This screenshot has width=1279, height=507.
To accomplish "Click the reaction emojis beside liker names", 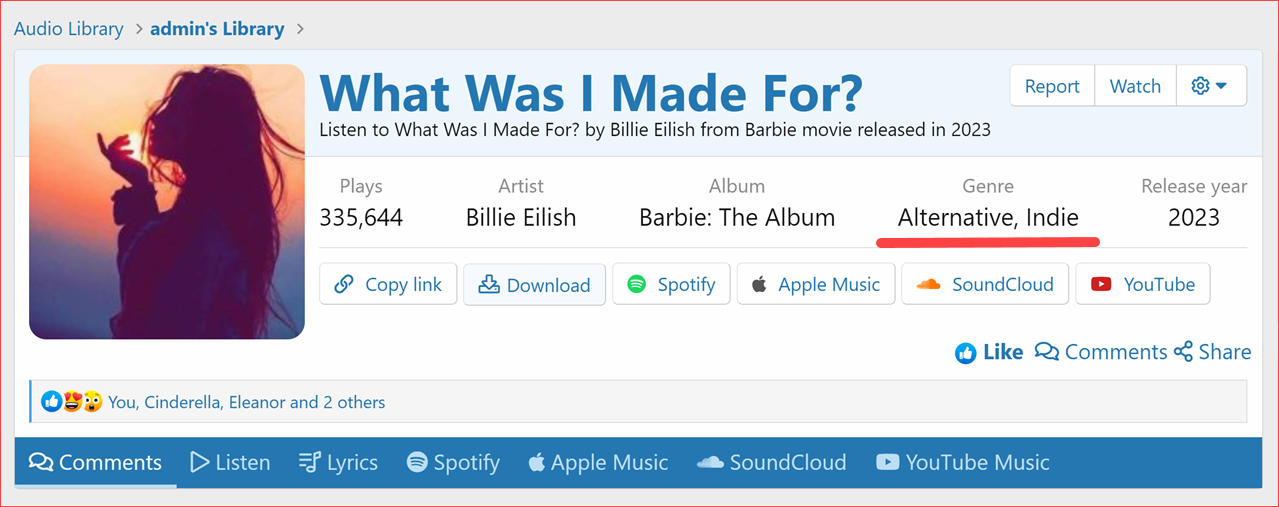I will [x=72, y=402].
